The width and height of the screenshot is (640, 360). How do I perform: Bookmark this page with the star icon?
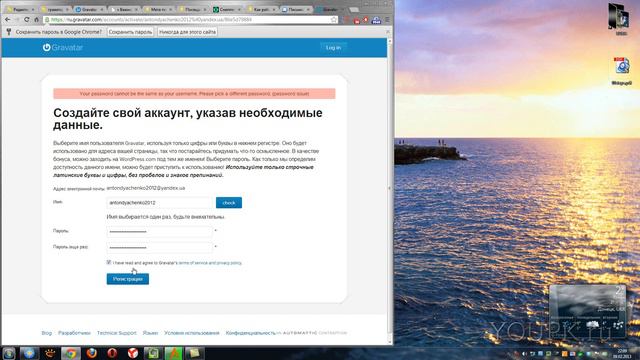click(333, 20)
